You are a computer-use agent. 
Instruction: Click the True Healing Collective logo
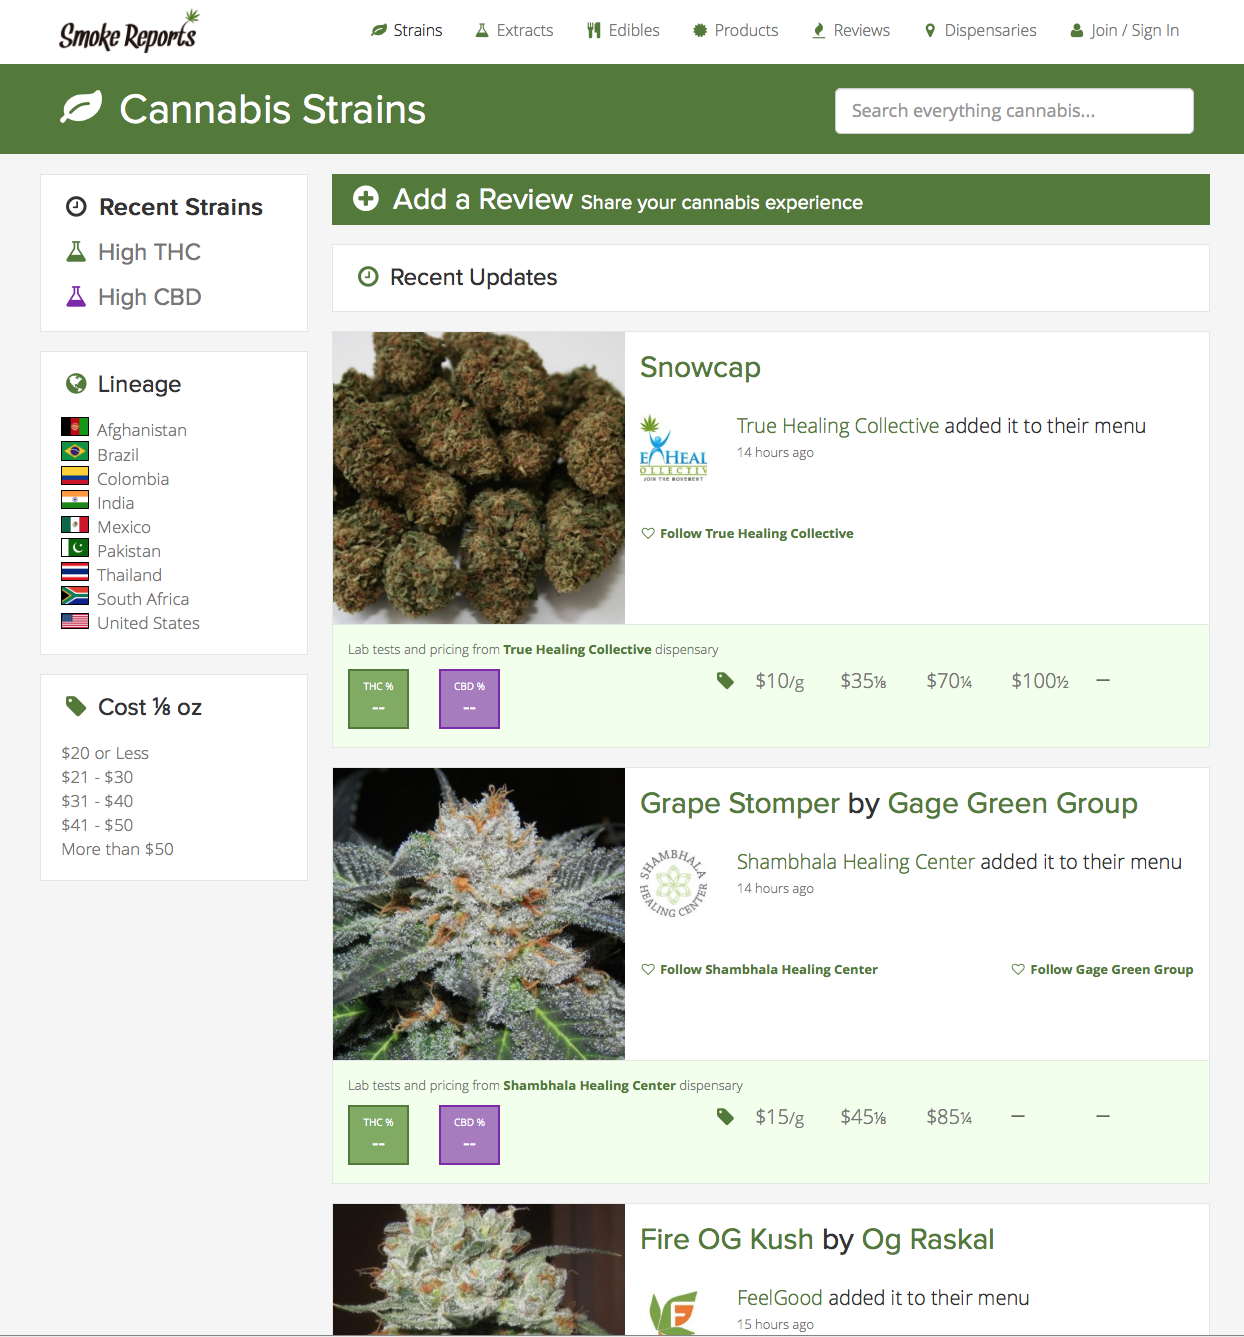point(674,449)
